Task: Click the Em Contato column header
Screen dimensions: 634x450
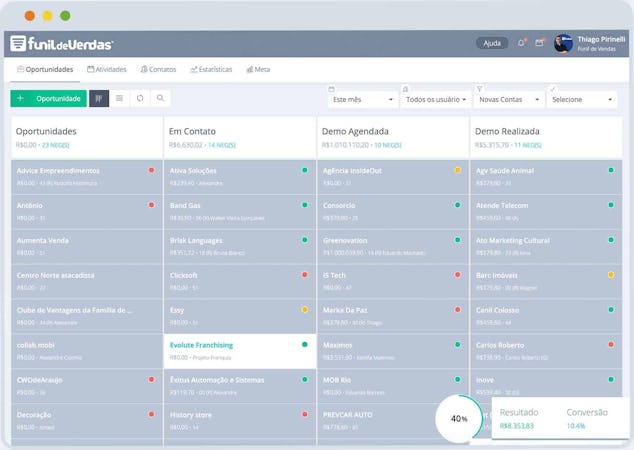Action: pyautogui.click(x=240, y=137)
